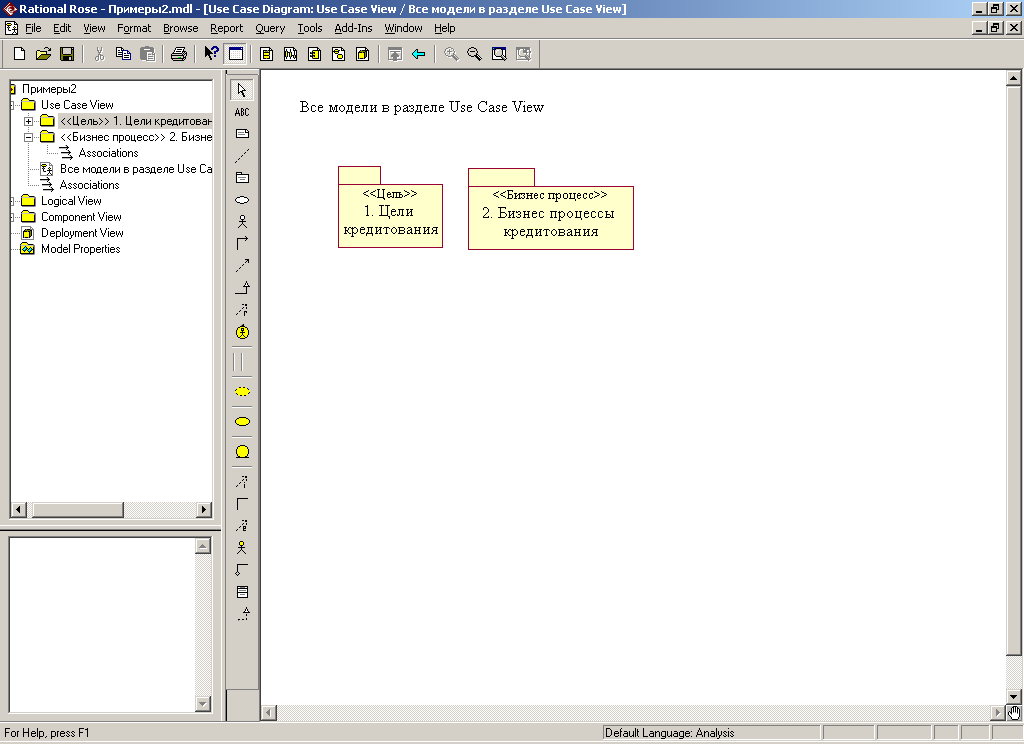Expand the Logical View tree node
The width and height of the screenshot is (1024, 744).
pyautogui.click(x=12, y=201)
